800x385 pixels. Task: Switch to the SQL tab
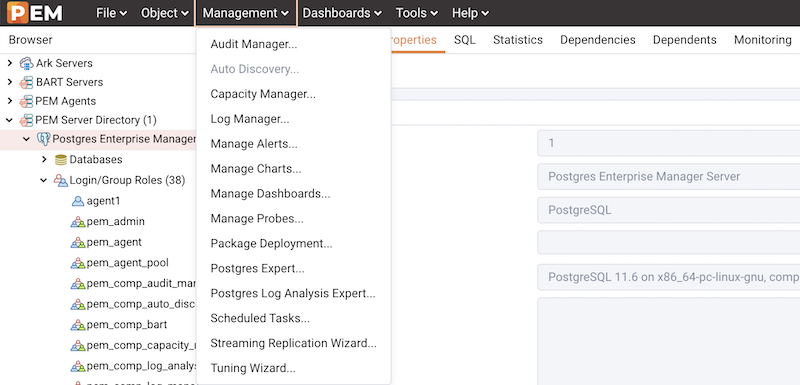pos(465,40)
